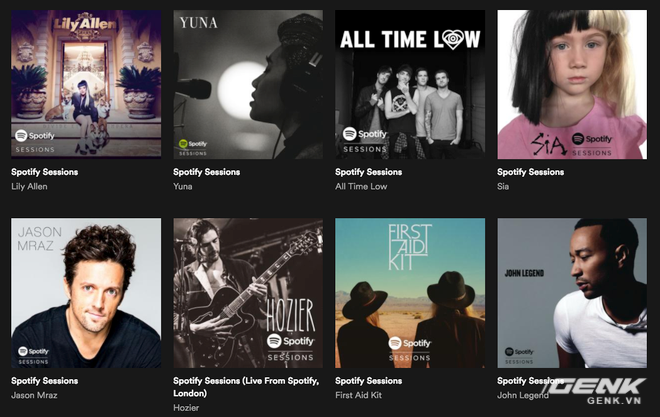Open the John Legend album cover
The height and width of the screenshot is (417, 660).
[x=572, y=293]
